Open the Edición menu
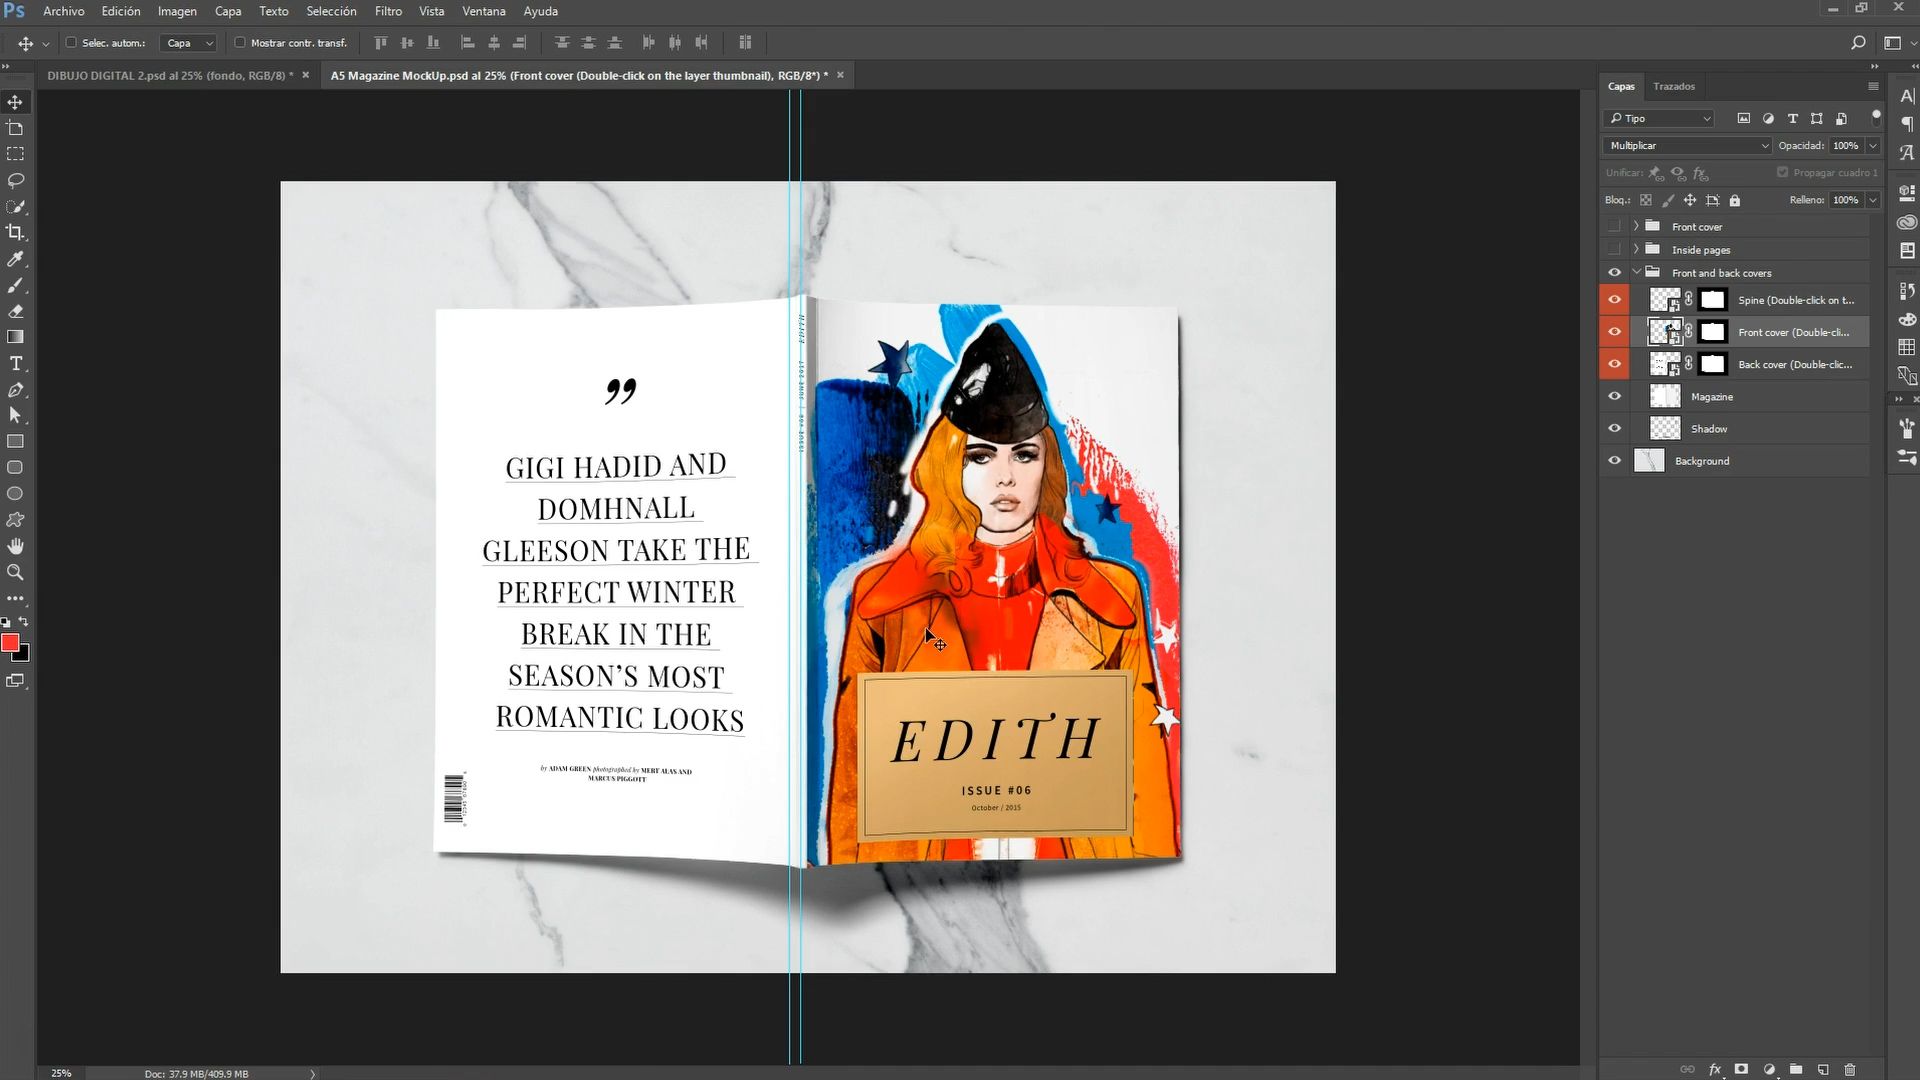Screen dimensions: 1920x1080 coord(121,11)
